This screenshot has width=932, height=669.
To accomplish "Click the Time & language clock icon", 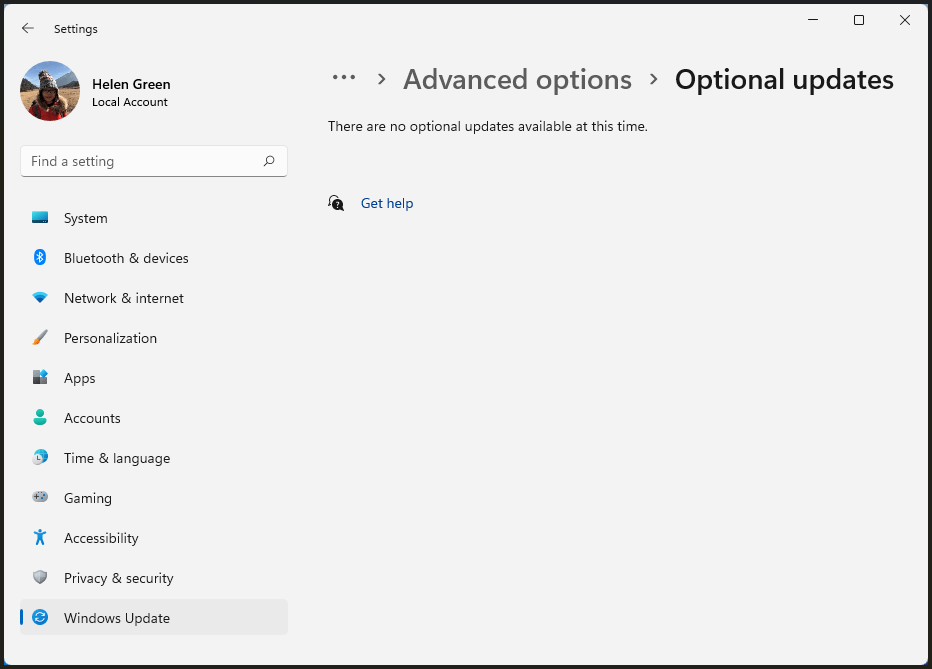I will (40, 457).
